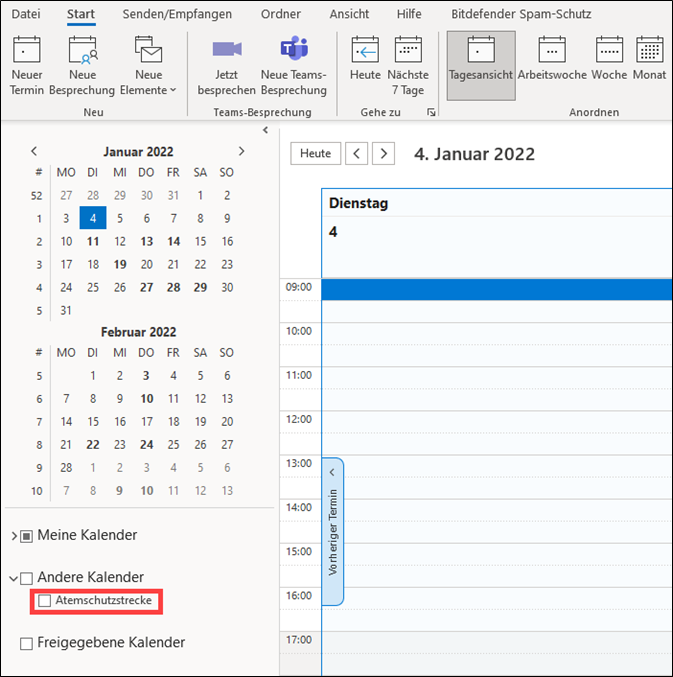Screen dimensions: 673x677
Task: Open the Neue Elemente dropdown
Action: [148, 66]
